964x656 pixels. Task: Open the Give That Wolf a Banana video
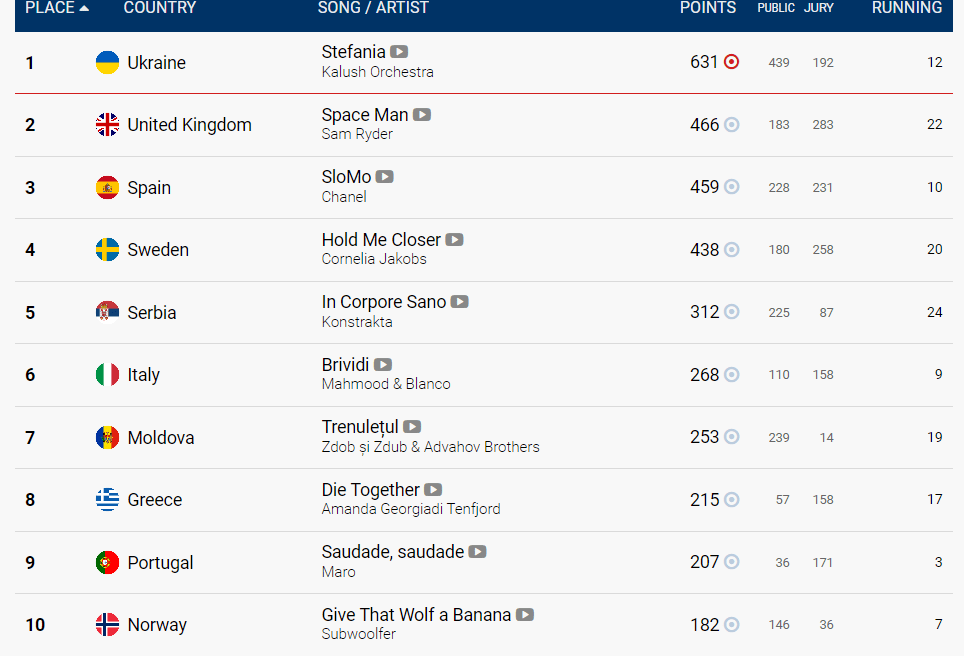(x=525, y=615)
